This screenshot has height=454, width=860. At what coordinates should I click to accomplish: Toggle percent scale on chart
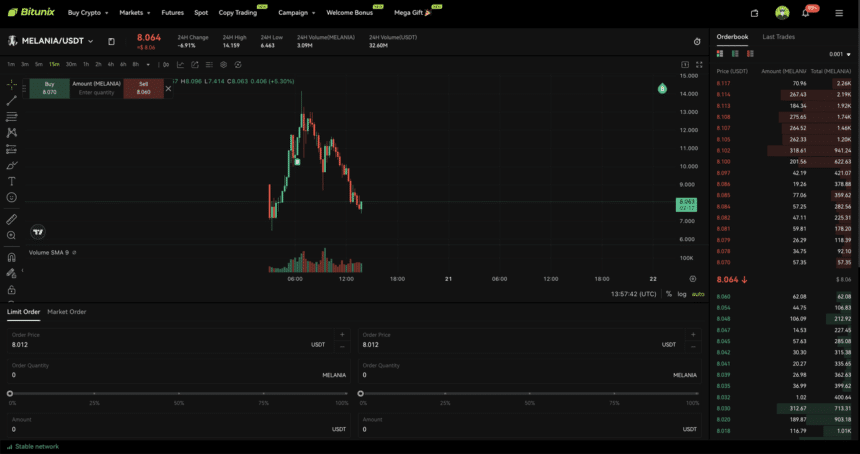coord(669,294)
